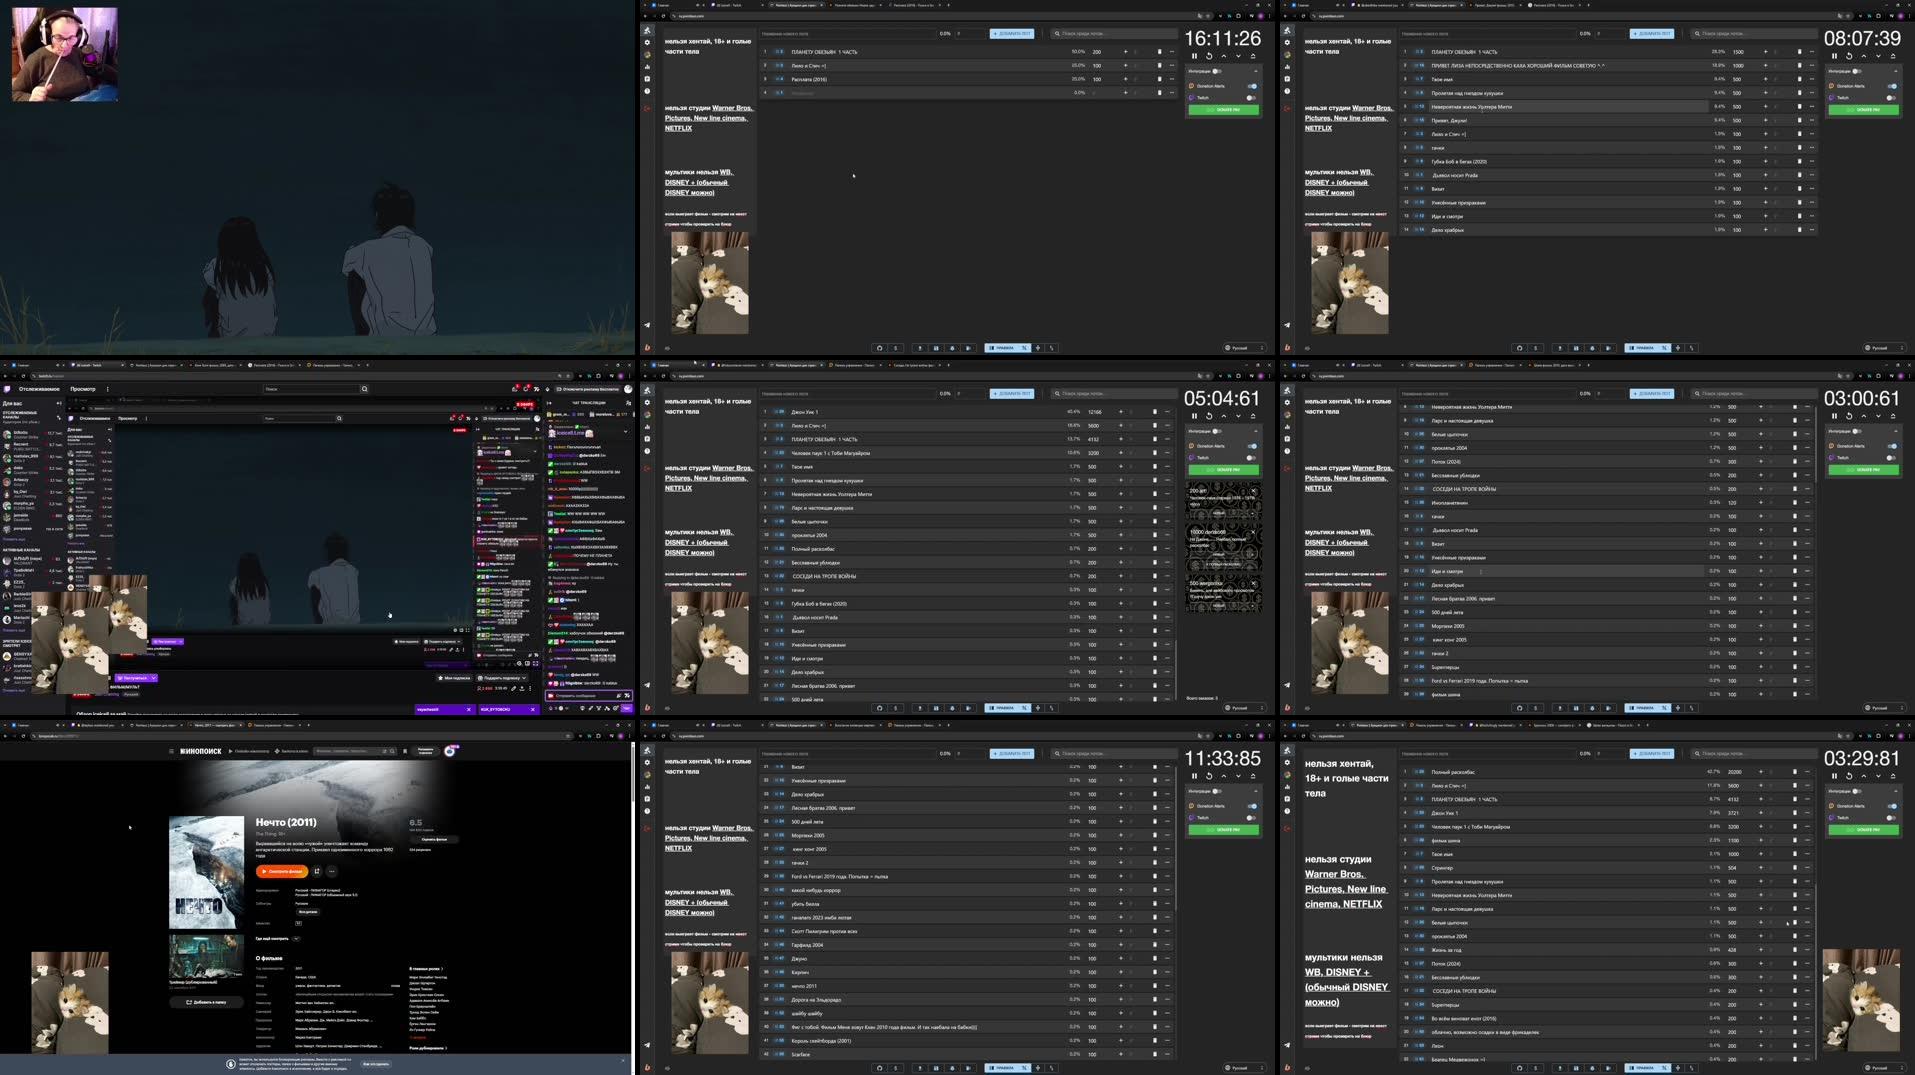Open the profile avatar on the Twitch top bar

[628, 389]
